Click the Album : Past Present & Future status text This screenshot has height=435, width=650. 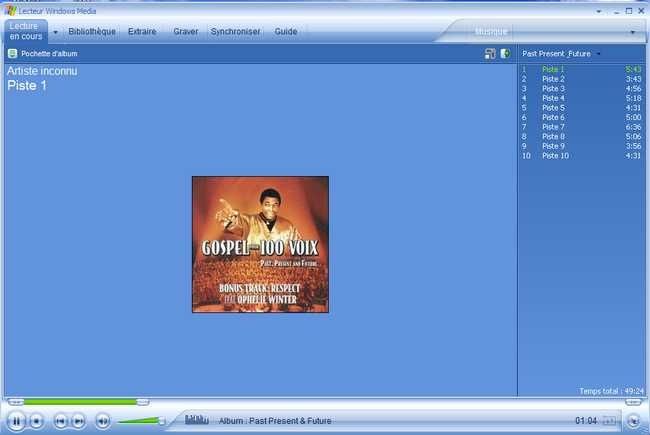[275, 421]
